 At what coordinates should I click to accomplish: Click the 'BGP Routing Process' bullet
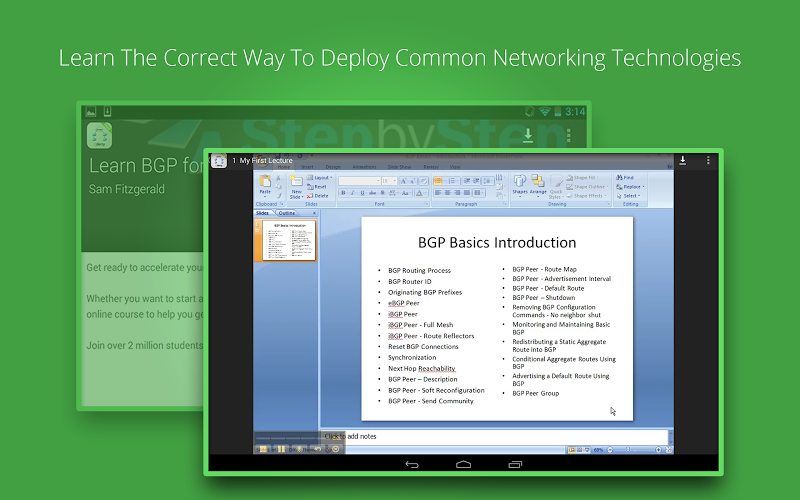(x=419, y=270)
